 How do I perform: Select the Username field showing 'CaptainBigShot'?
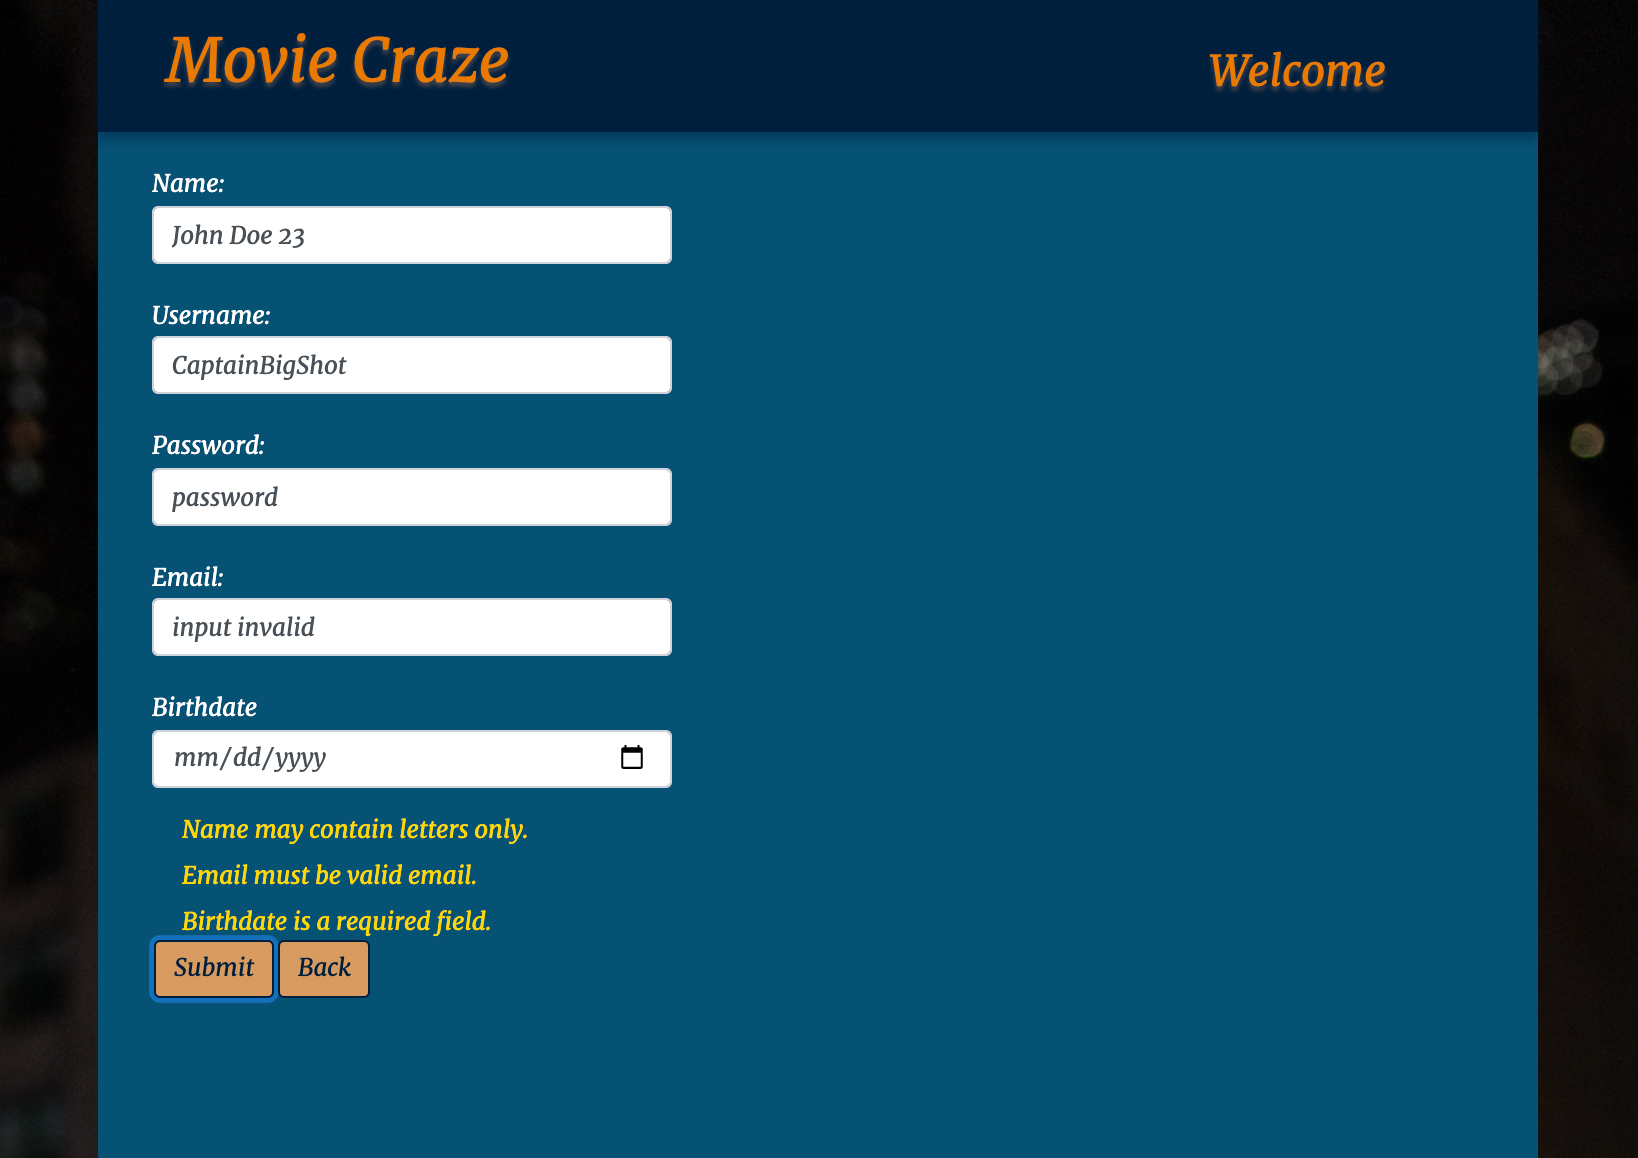coord(411,365)
